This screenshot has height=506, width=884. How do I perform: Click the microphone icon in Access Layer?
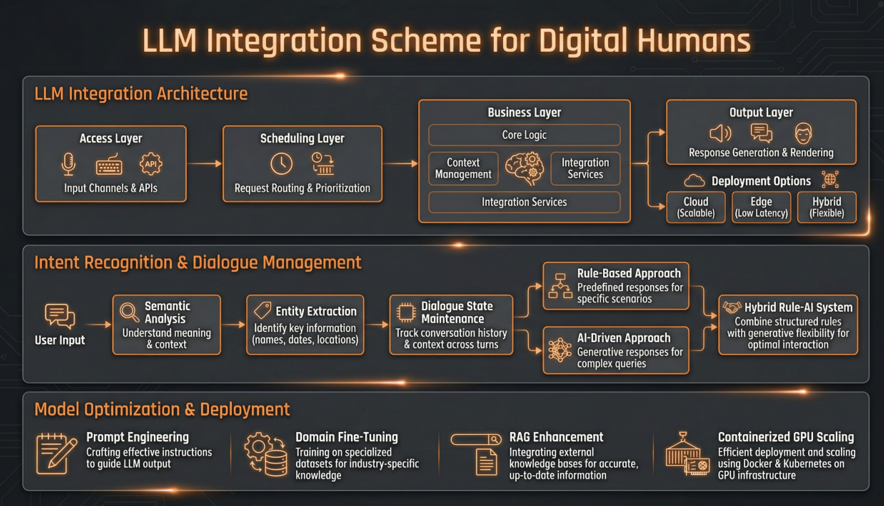point(68,164)
